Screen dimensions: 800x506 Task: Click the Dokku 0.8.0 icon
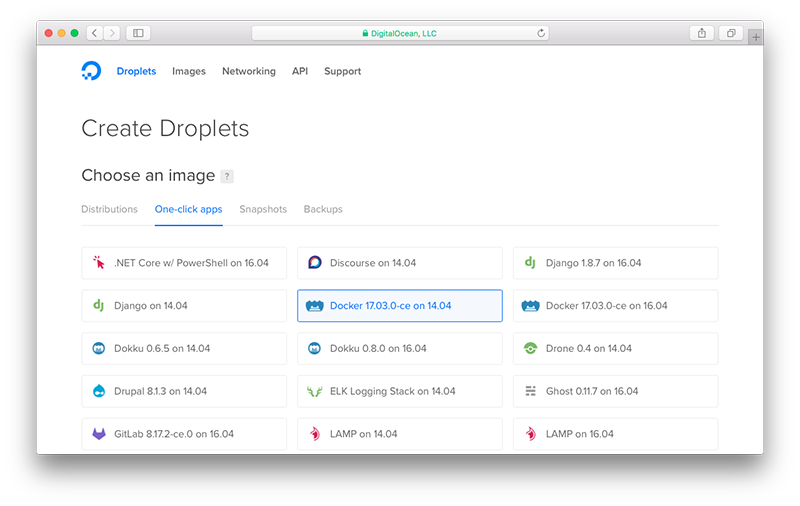(x=314, y=348)
